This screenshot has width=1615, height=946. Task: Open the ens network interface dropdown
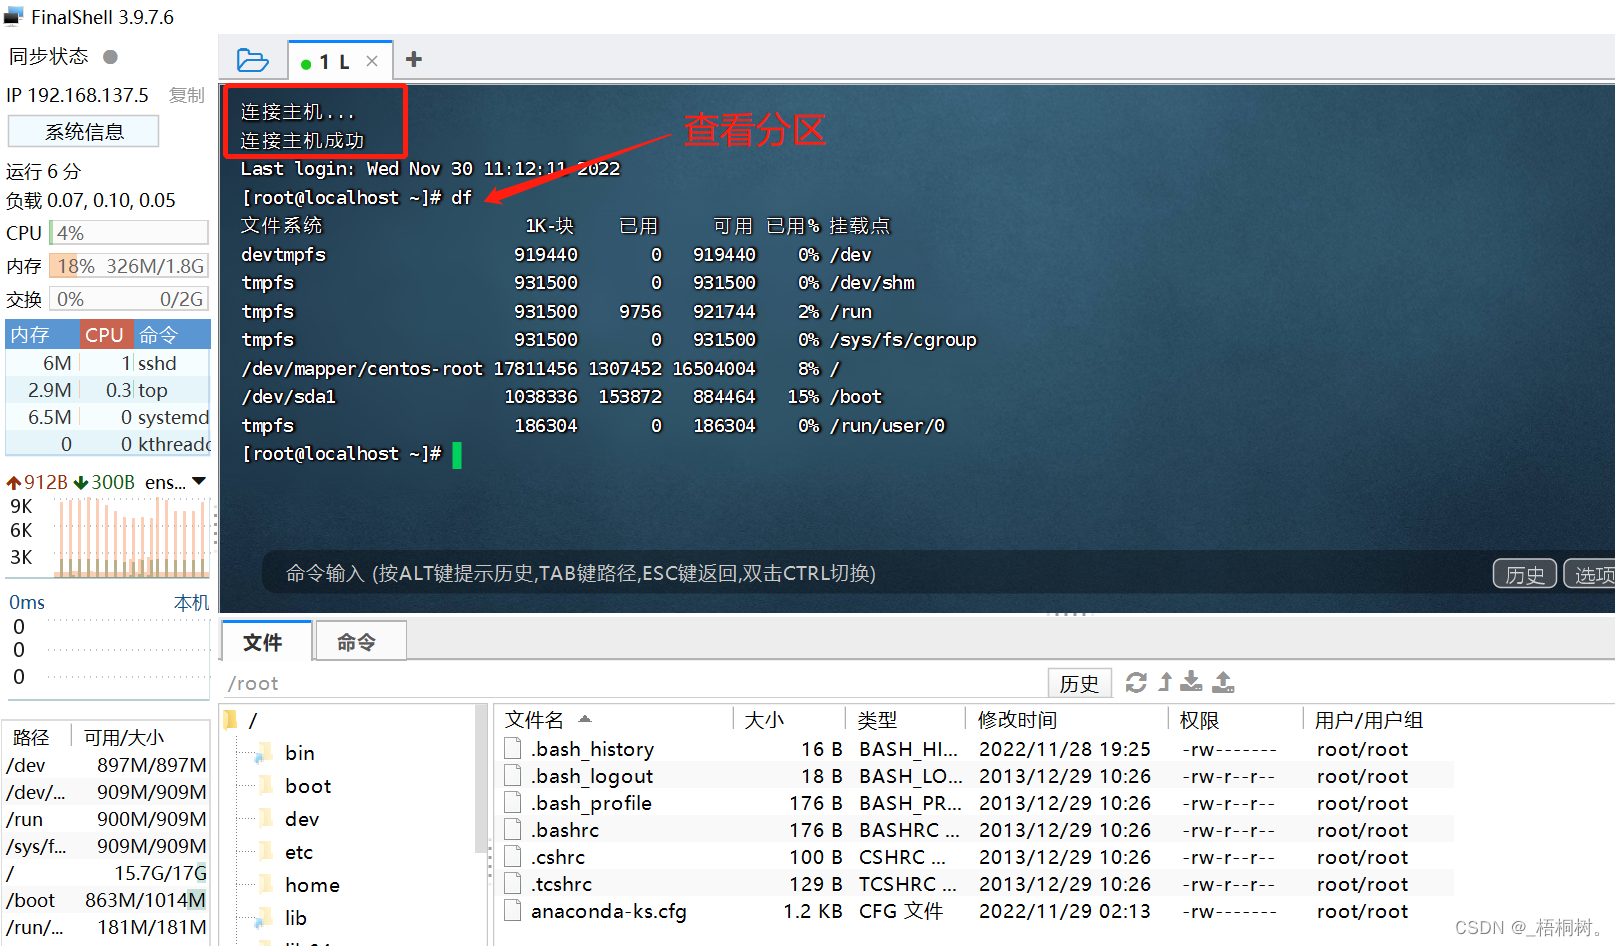(198, 481)
